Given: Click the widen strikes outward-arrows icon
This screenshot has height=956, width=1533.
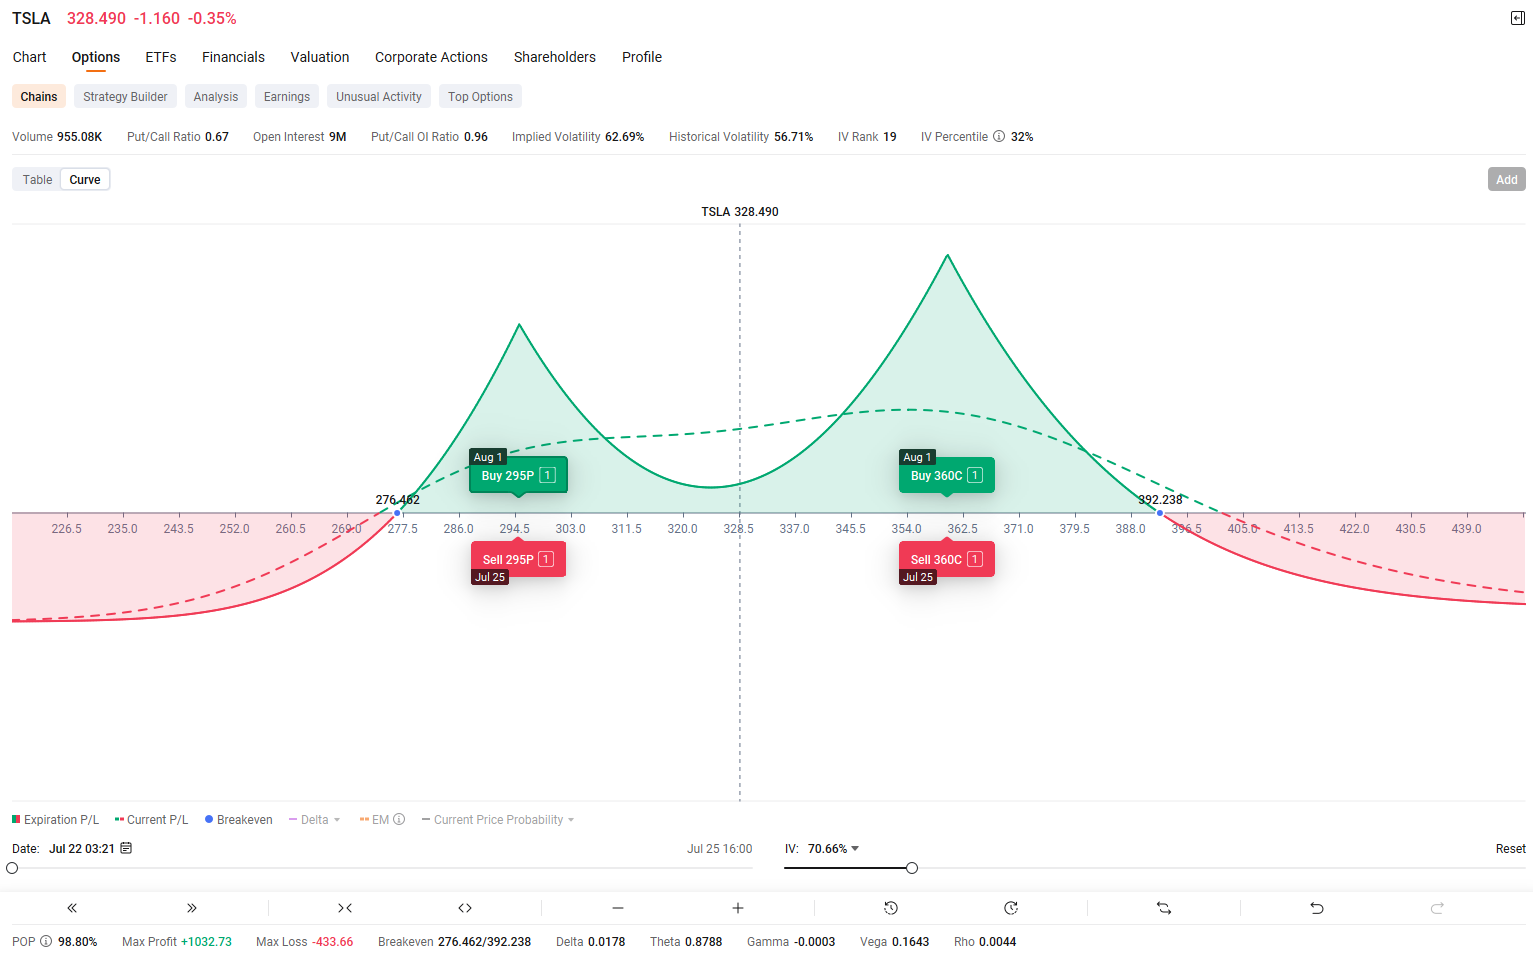Looking at the screenshot, I should click(x=465, y=908).
